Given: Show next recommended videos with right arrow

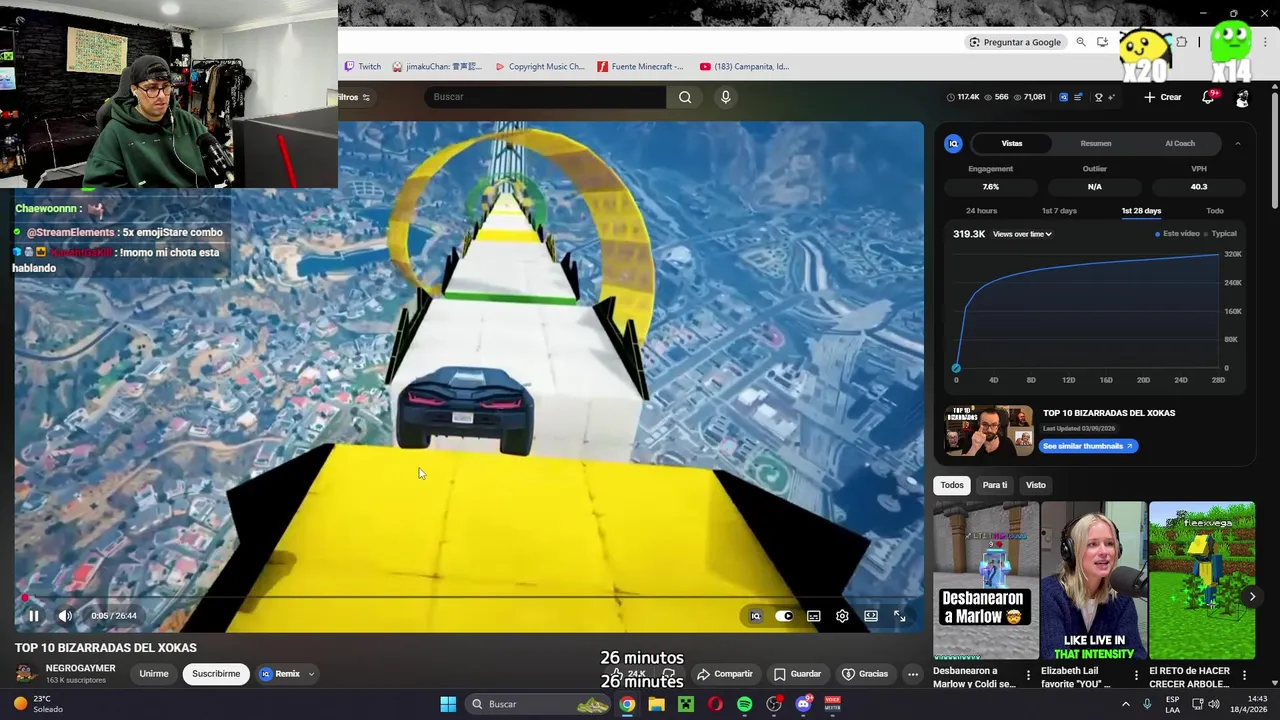Looking at the screenshot, I should coord(1252,597).
